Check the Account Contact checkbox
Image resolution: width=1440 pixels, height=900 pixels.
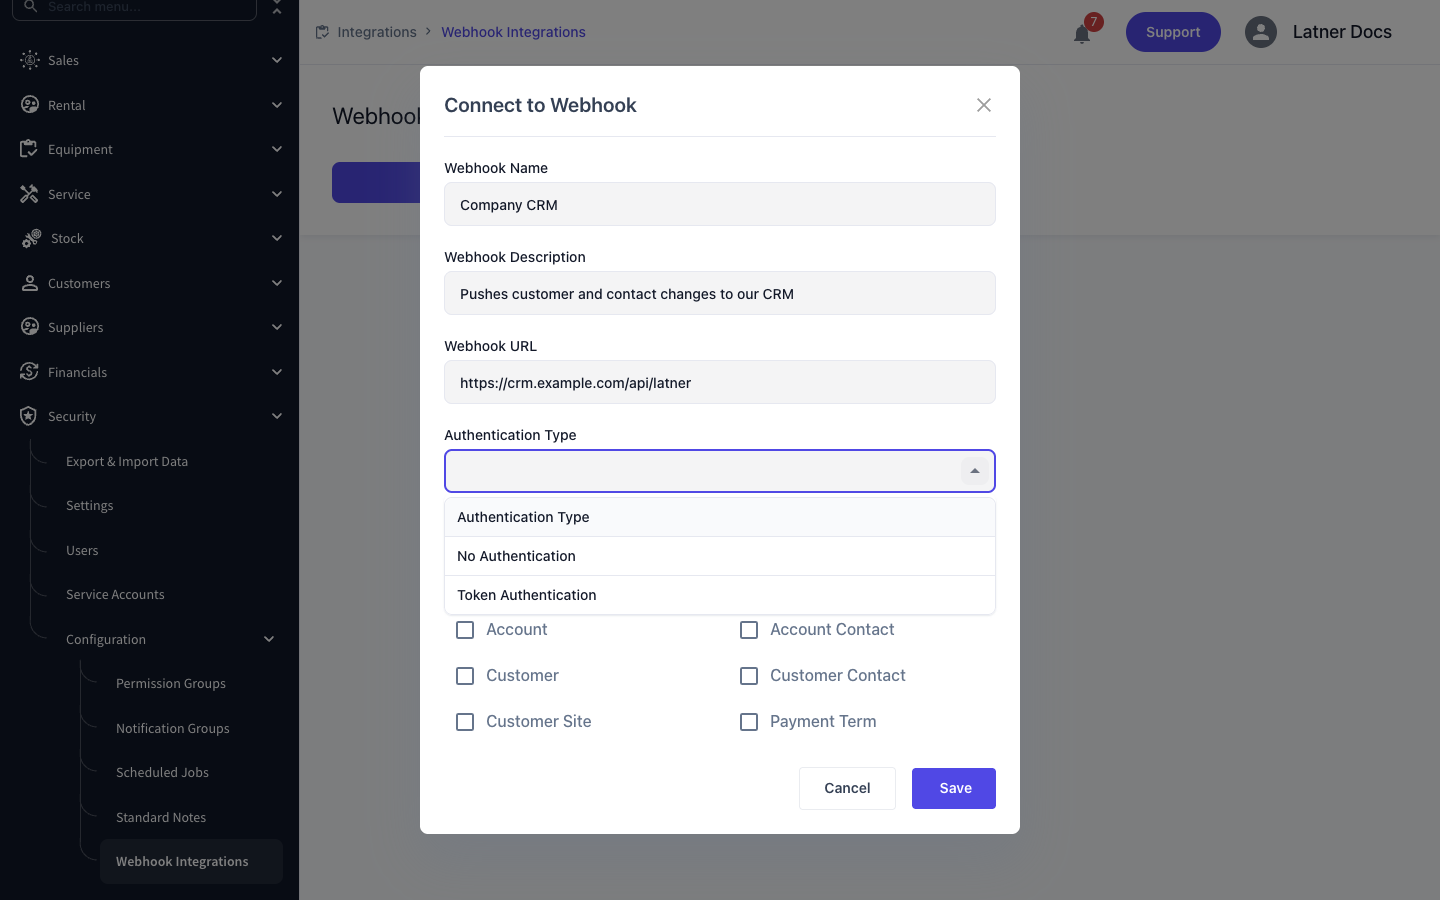pyautogui.click(x=749, y=630)
